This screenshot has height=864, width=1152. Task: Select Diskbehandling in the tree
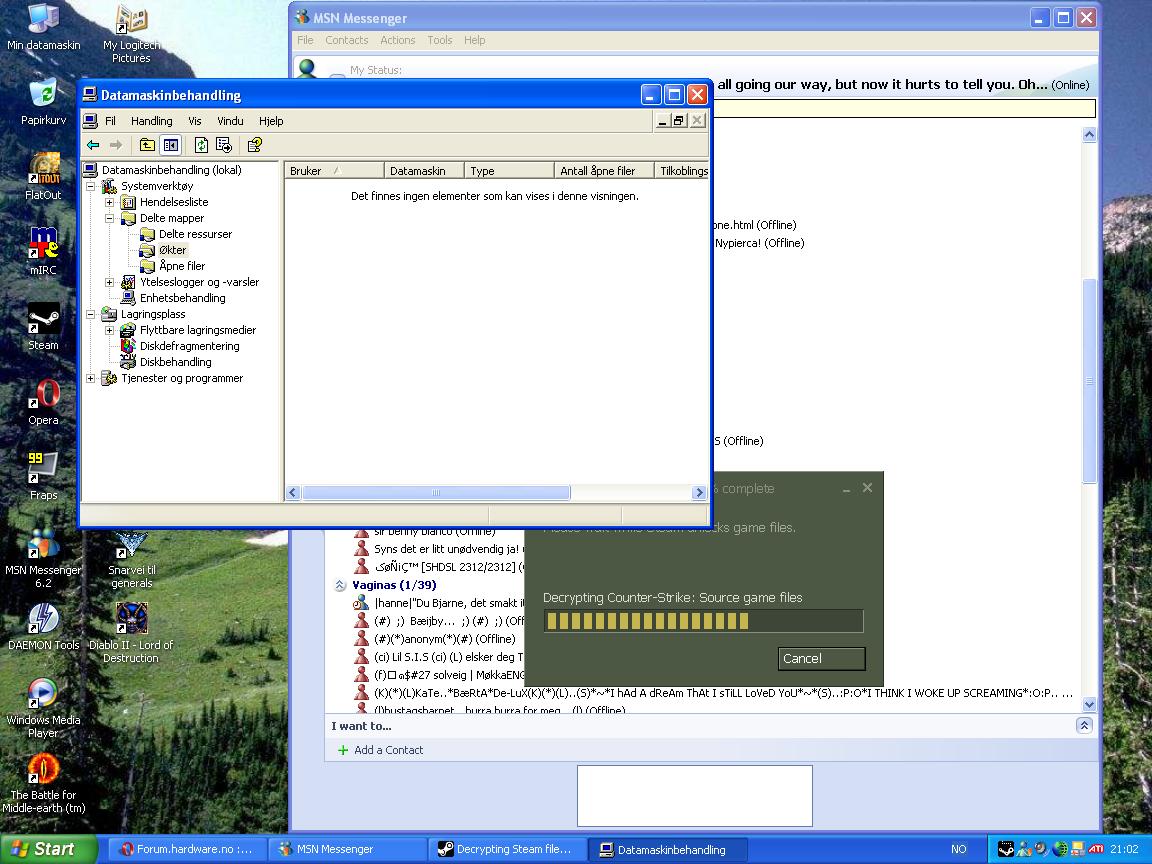tap(176, 362)
